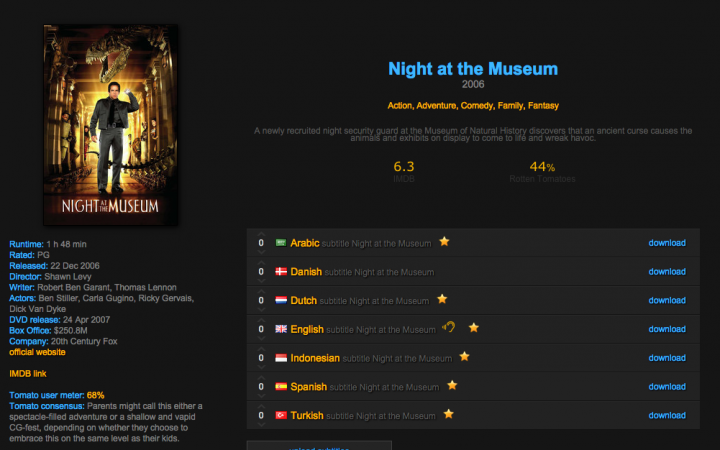Viewport: 720px width, 450px height.
Task: Upvote the Indonesian subtitle
Action: (x=261, y=349)
